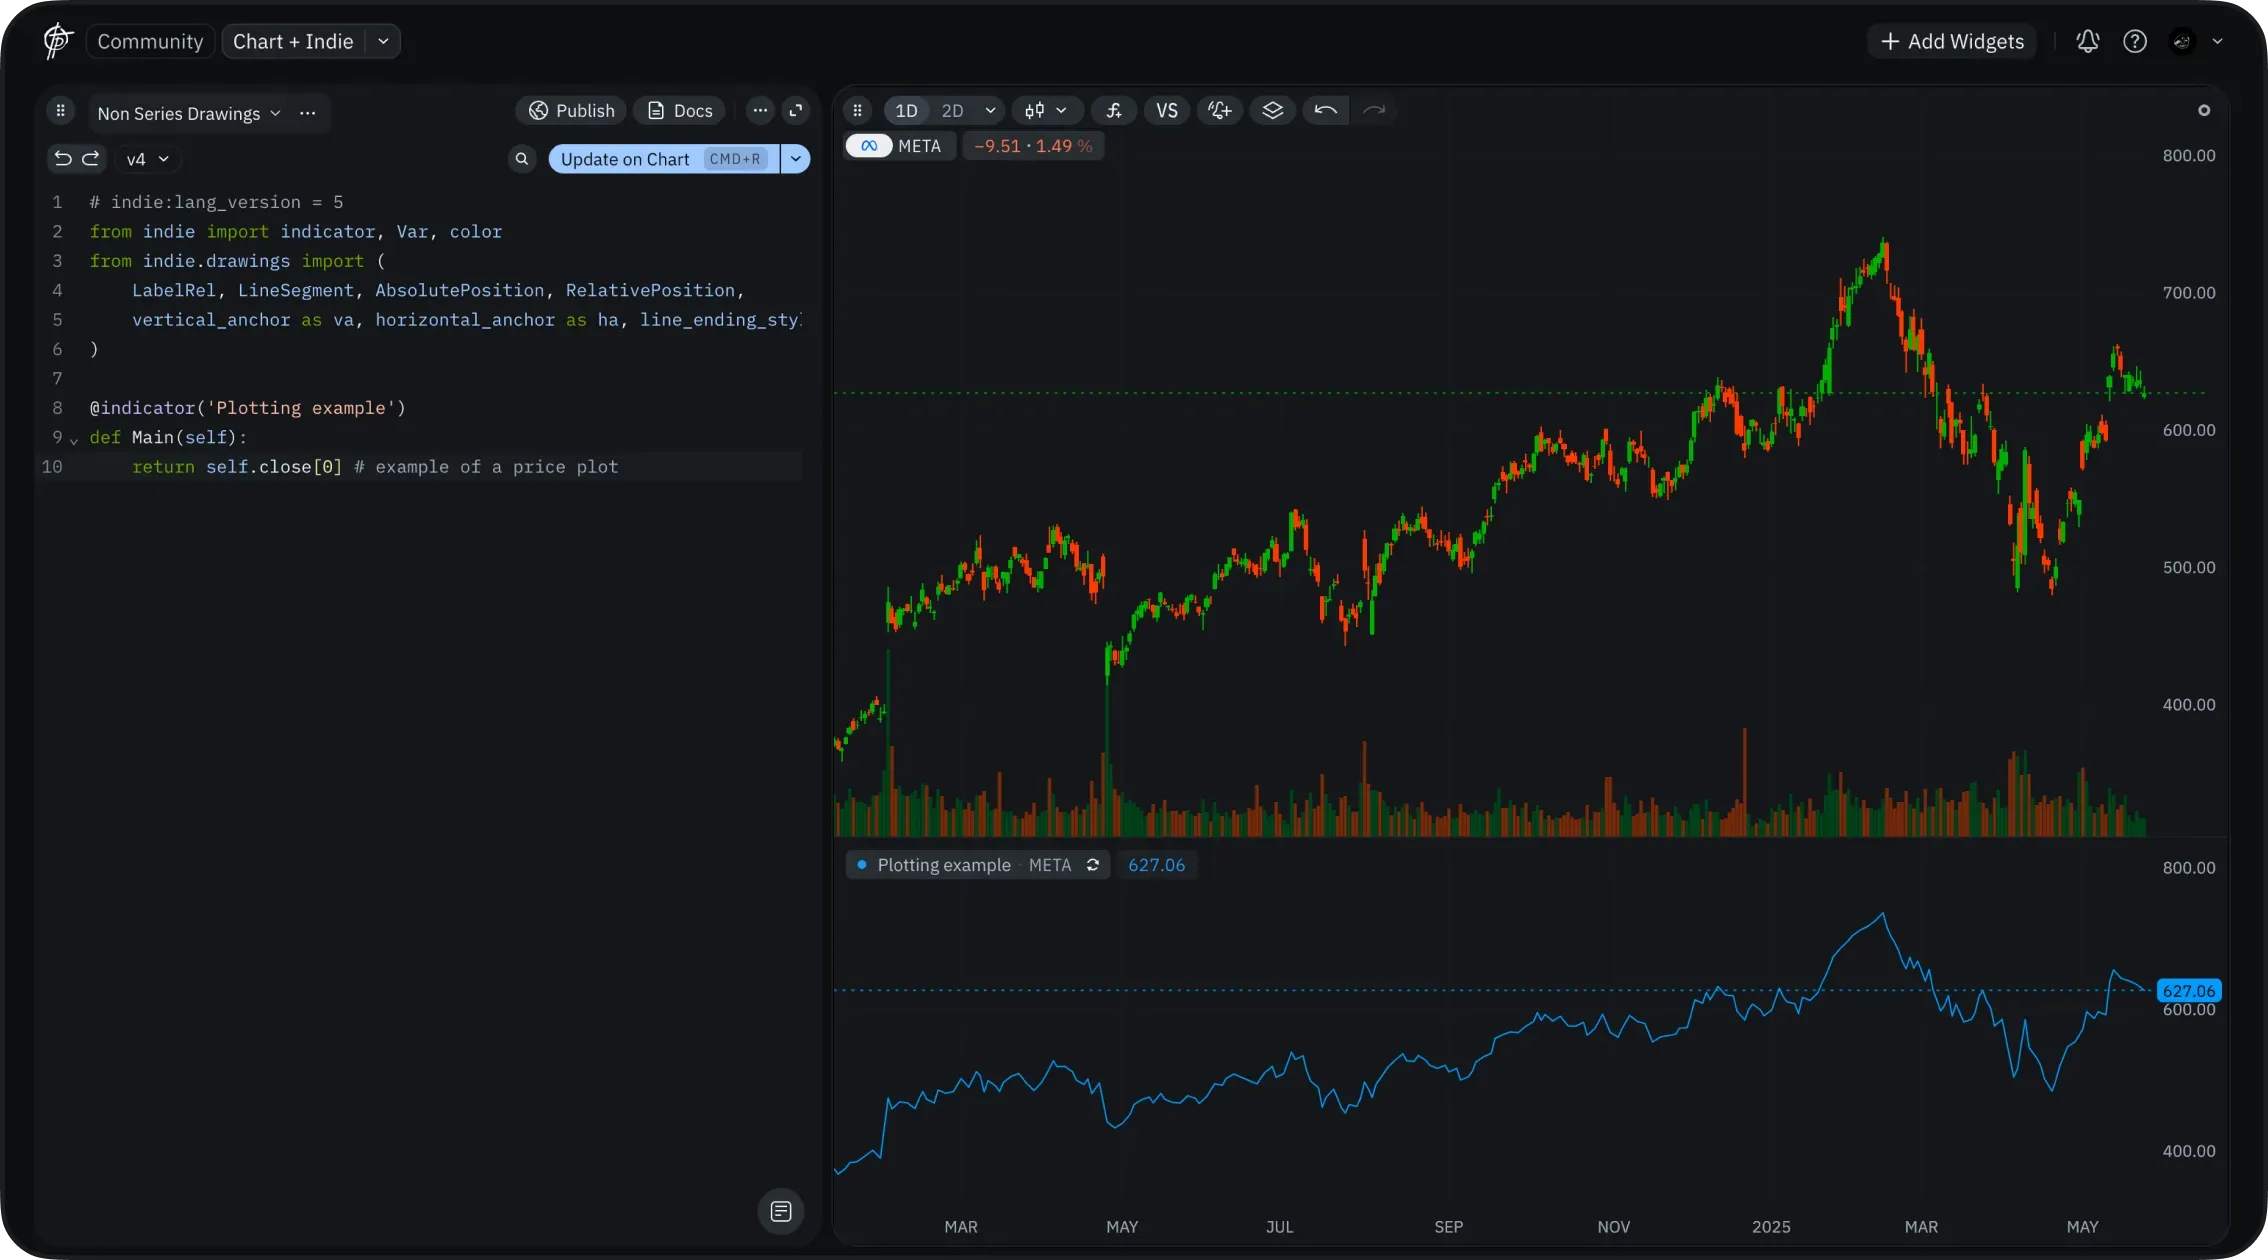This screenshot has height=1260, width=2268.
Task: Expand the Update on Chart options arrow
Action: (x=796, y=159)
